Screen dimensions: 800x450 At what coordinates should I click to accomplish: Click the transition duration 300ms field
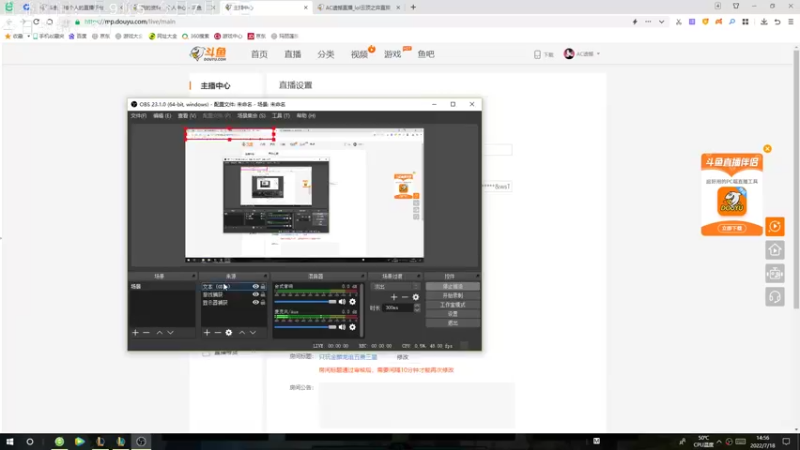click(398, 308)
